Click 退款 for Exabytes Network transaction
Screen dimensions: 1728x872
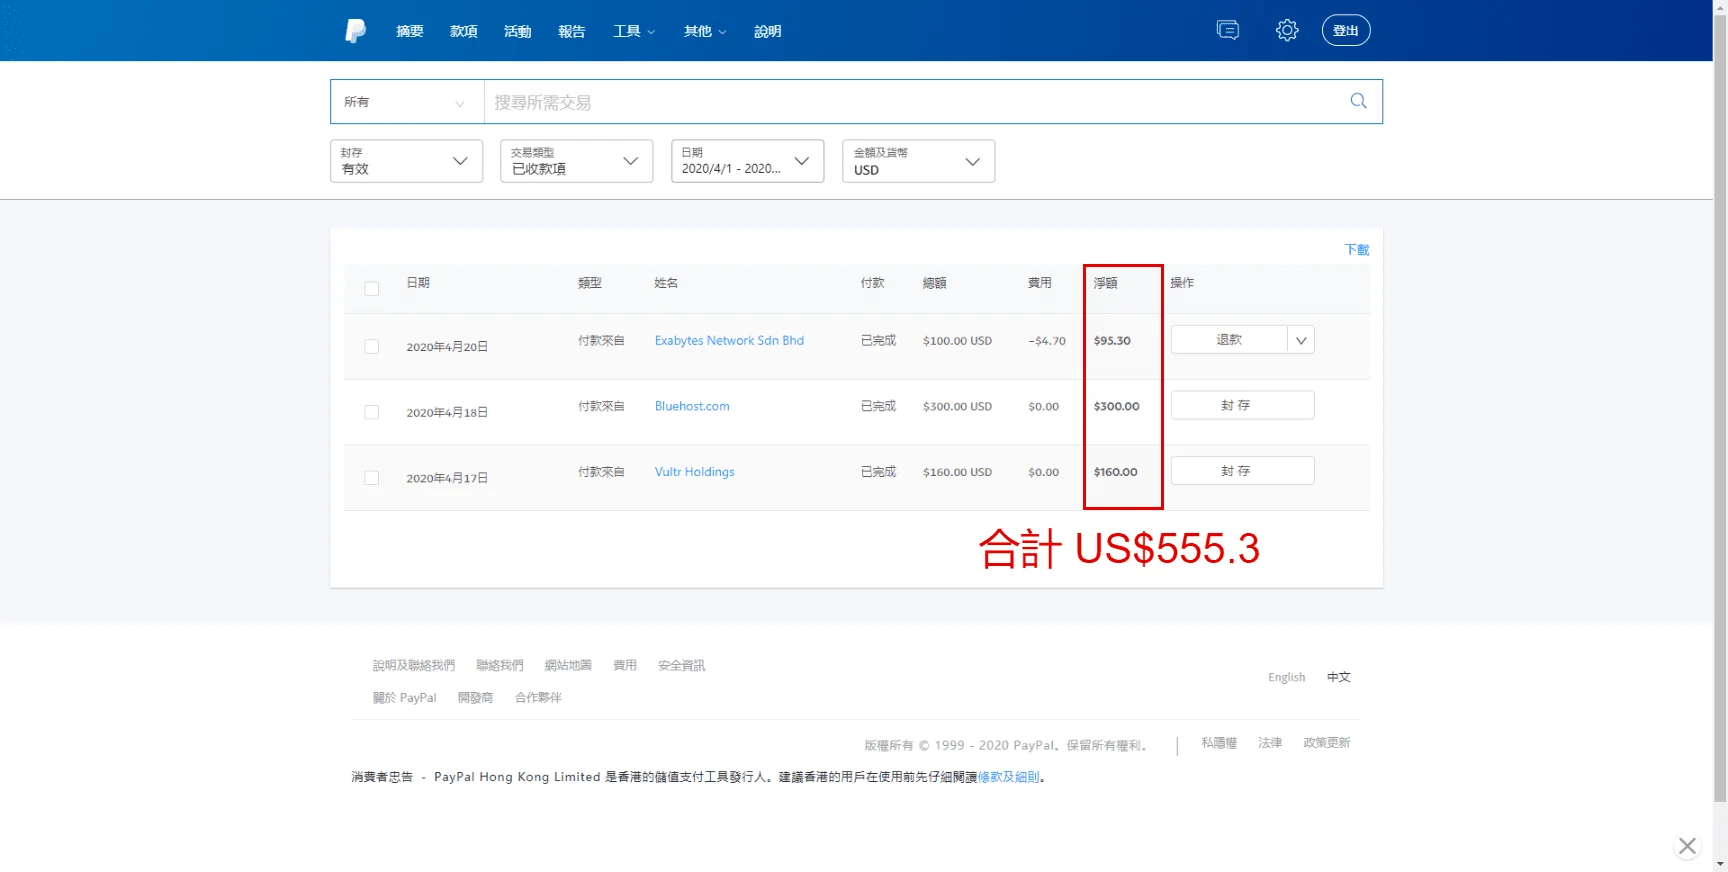pos(1229,340)
